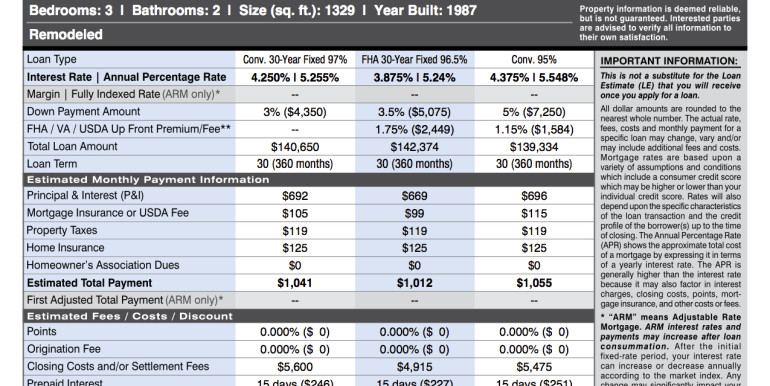Click the $669 Principal & Interest value

click(414, 196)
